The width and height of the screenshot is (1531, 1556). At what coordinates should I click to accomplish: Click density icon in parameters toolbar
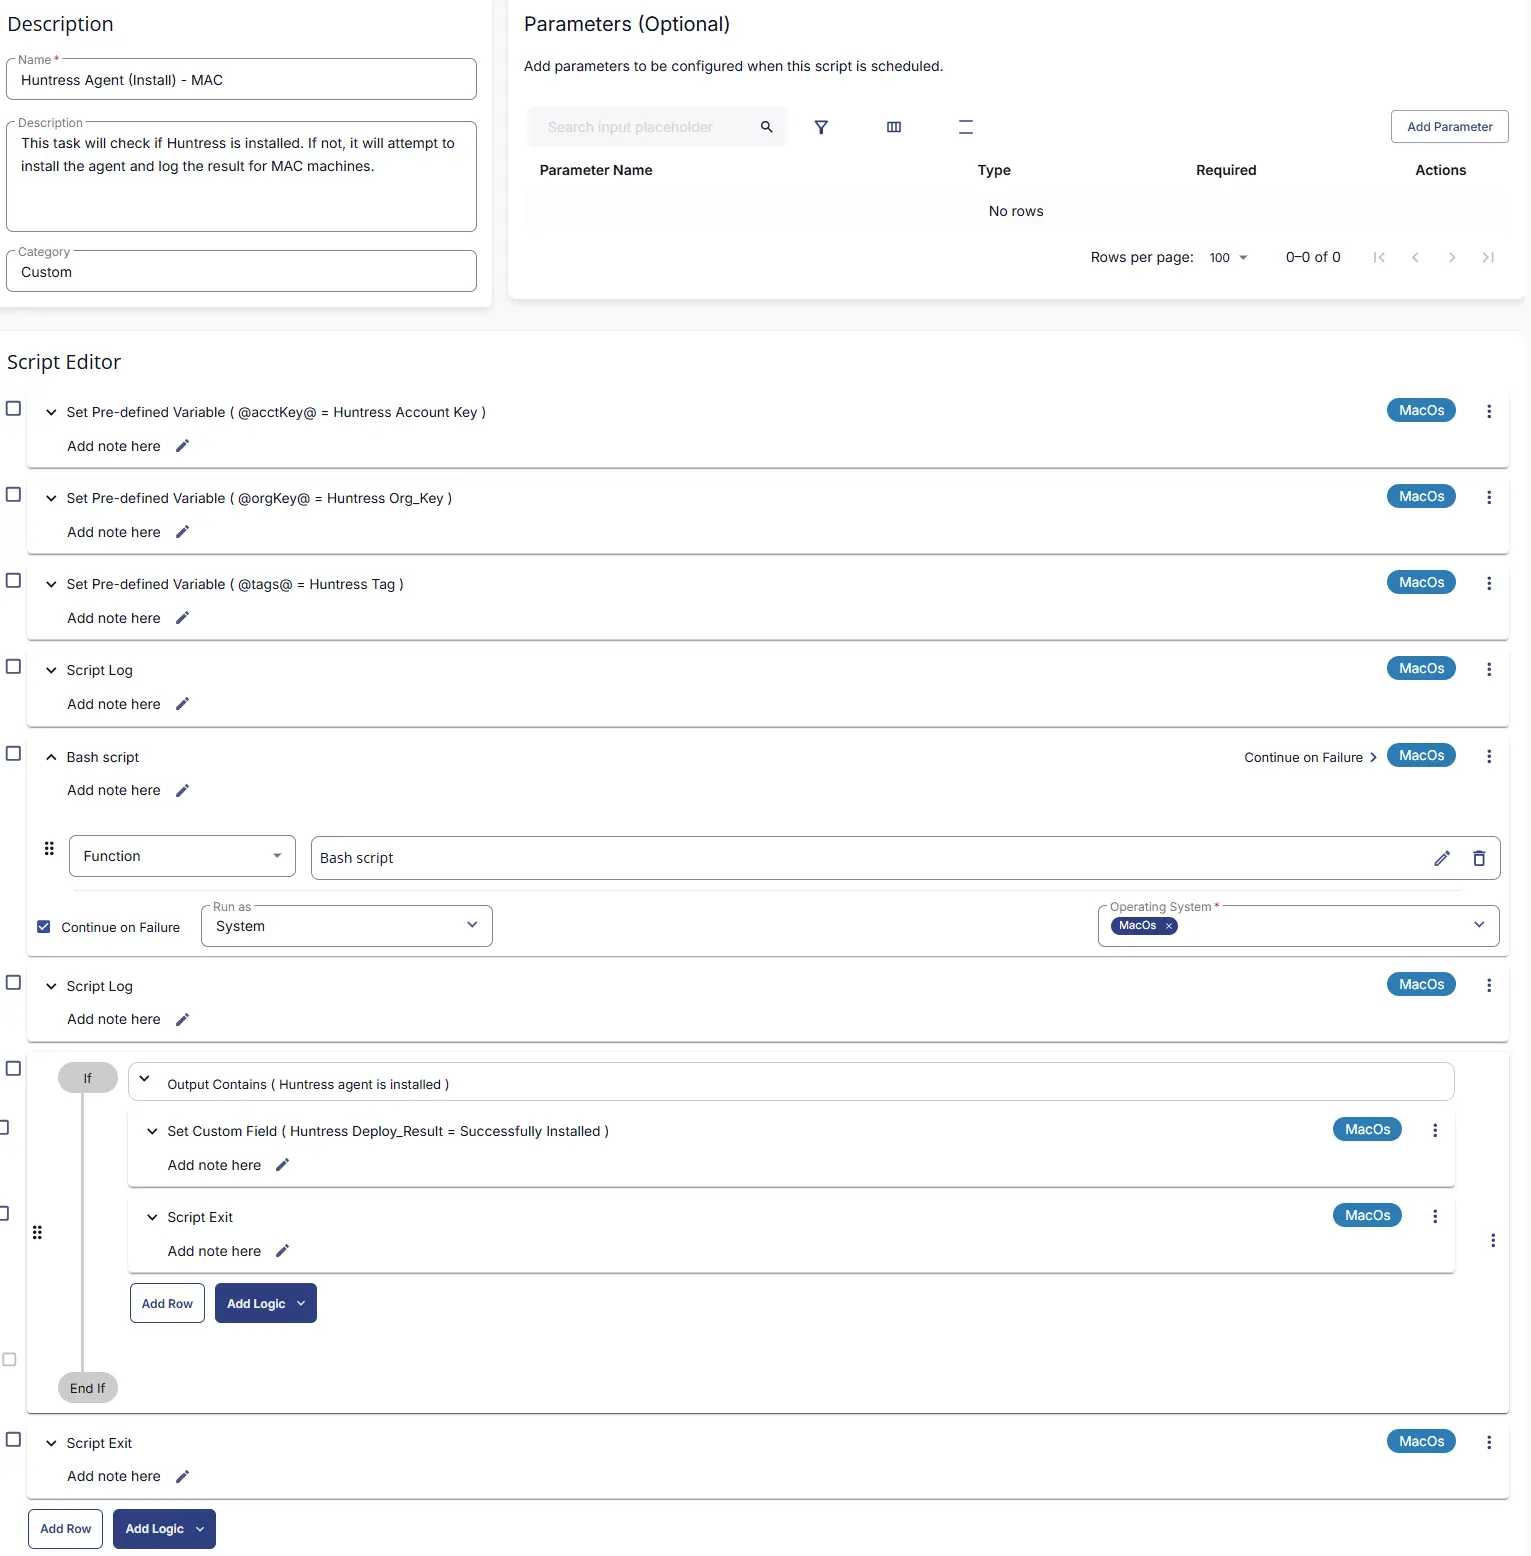[x=966, y=127]
